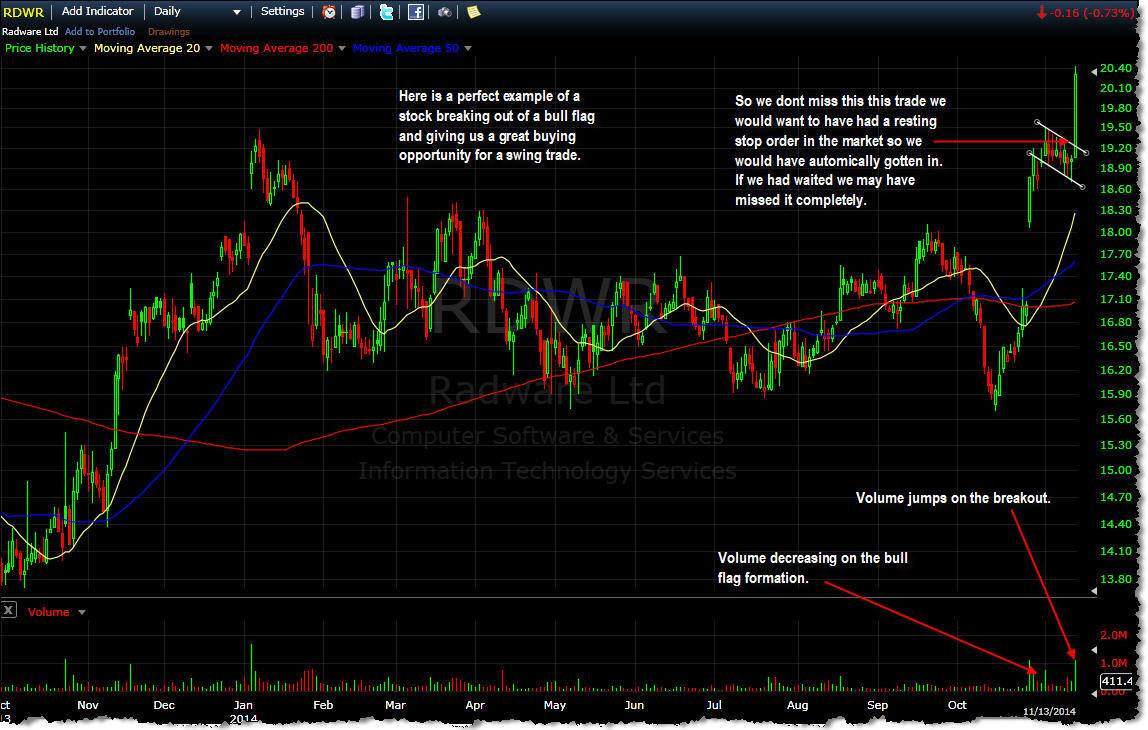This screenshot has height=730, width=1148.
Task: Click the volume scale triangle below 2.0M
Action: 1094,649
